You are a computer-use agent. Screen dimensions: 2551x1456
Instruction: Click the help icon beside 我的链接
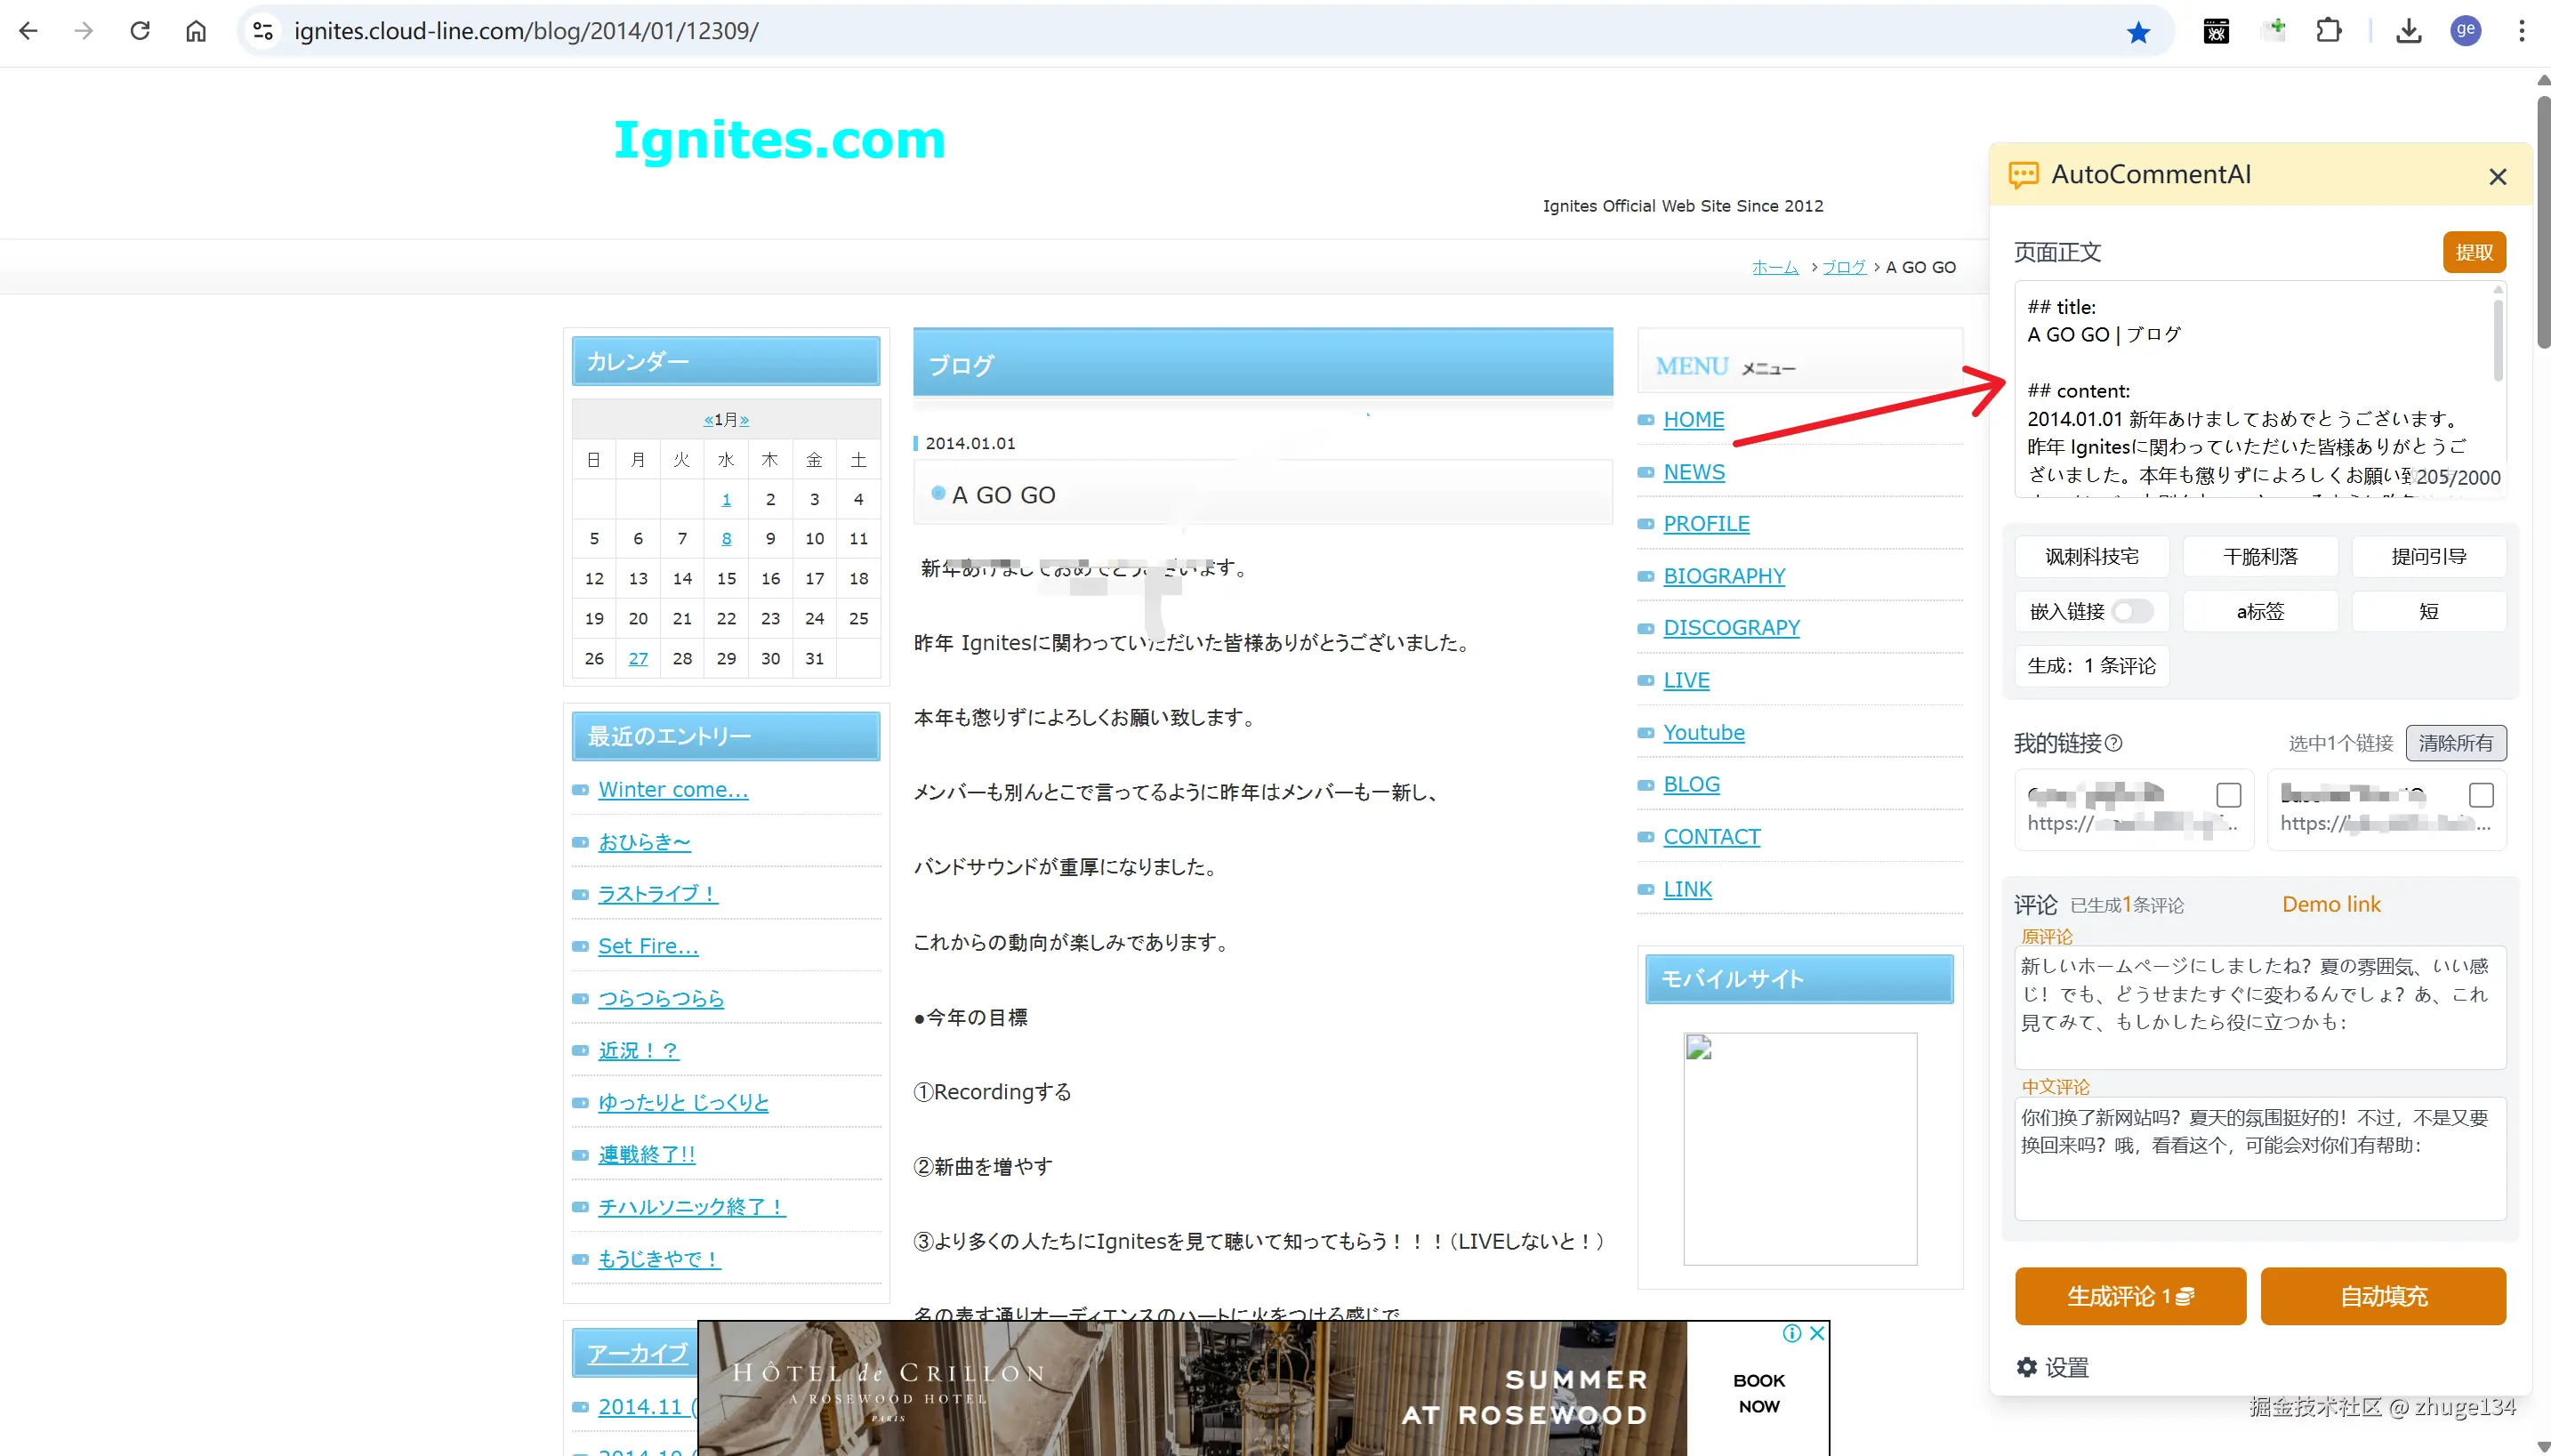pos(2113,743)
